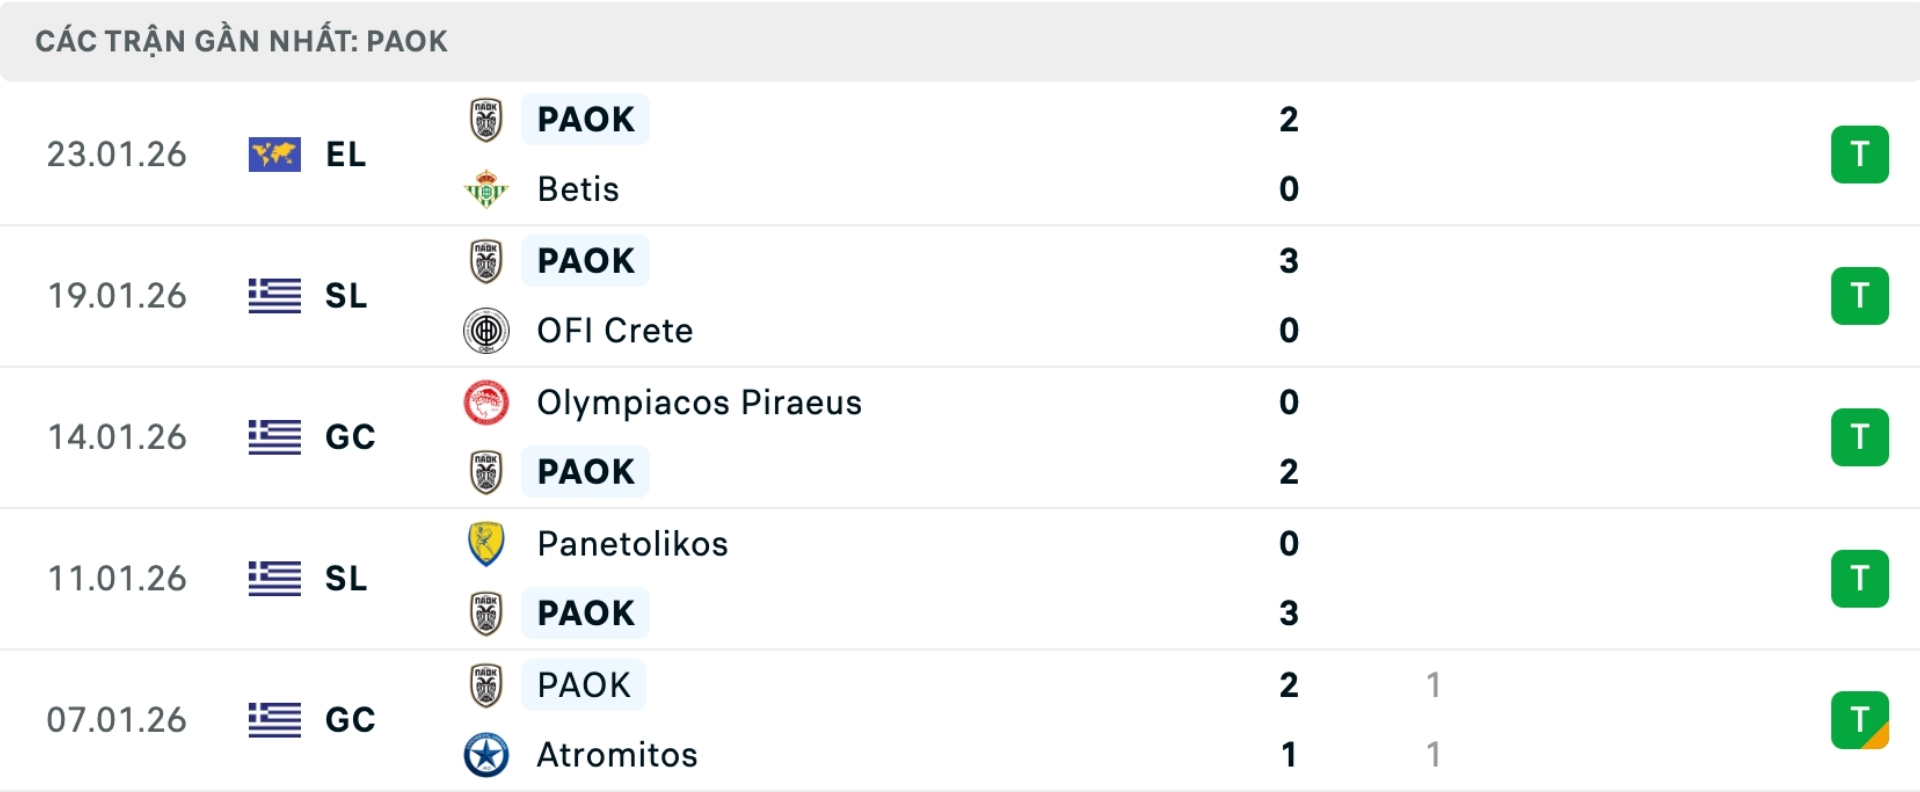The width and height of the screenshot is (1920, 792).
Task: Toggle the green T marker for the Atromitos match
Action: coord(1860,719)
